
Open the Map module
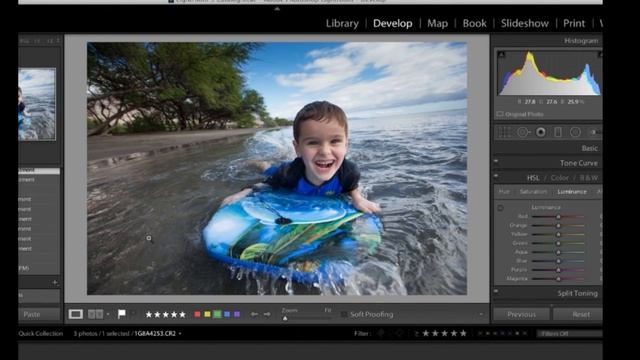pos(438,24)
